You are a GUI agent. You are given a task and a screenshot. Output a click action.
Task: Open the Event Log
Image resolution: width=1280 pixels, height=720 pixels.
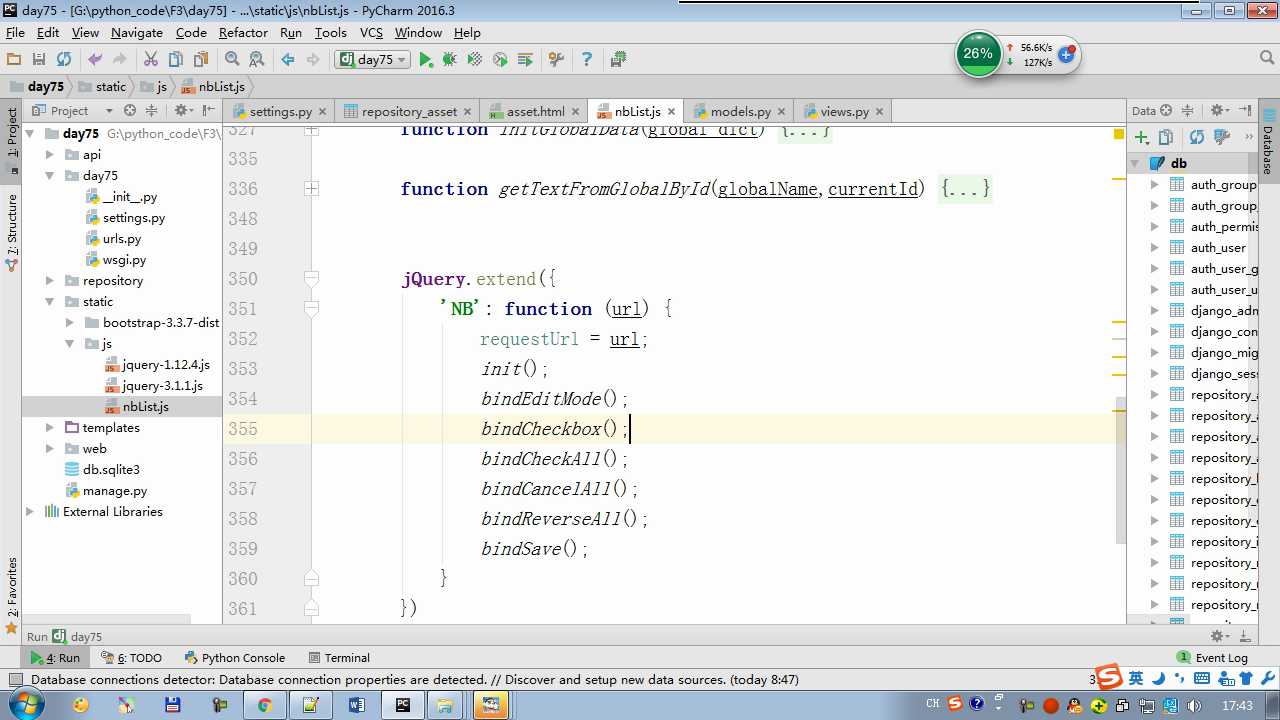point(1213,658)
